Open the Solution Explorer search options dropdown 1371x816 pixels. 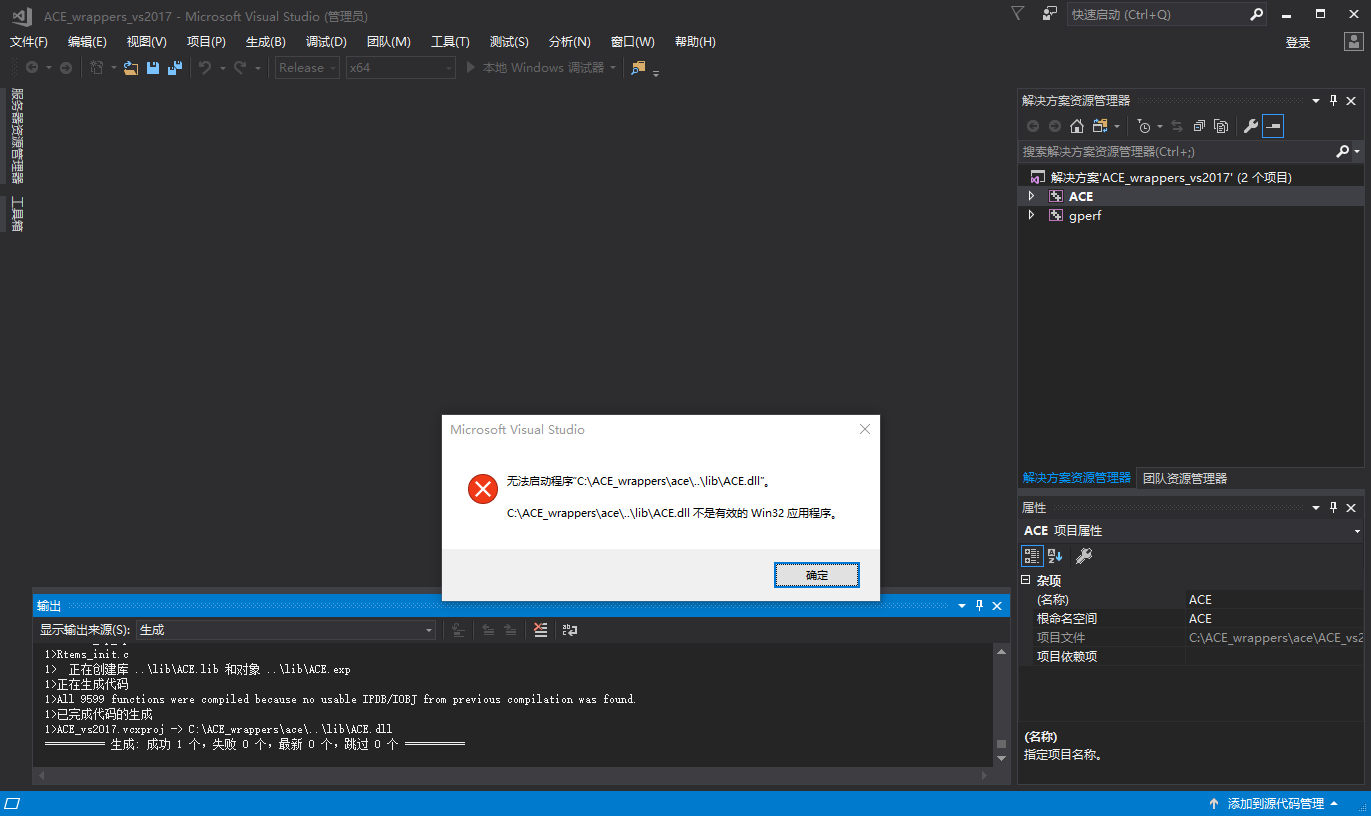pyautogui.click(x=1357, y=152)
